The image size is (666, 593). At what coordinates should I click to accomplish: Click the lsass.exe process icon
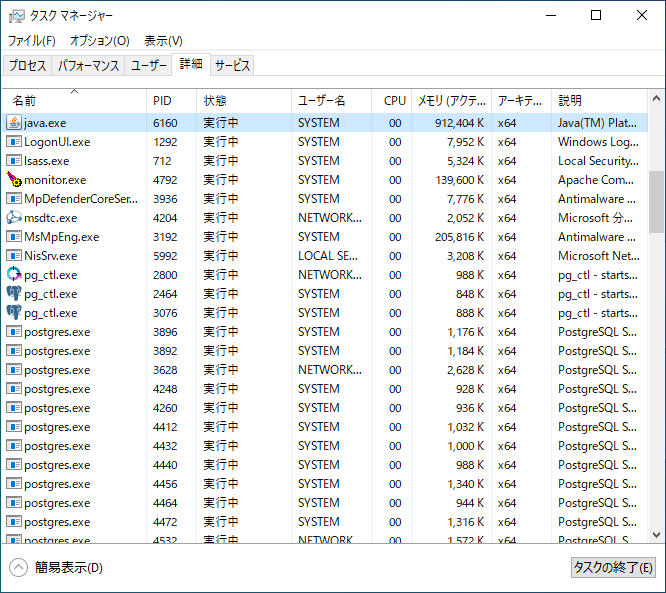(14, 161)
